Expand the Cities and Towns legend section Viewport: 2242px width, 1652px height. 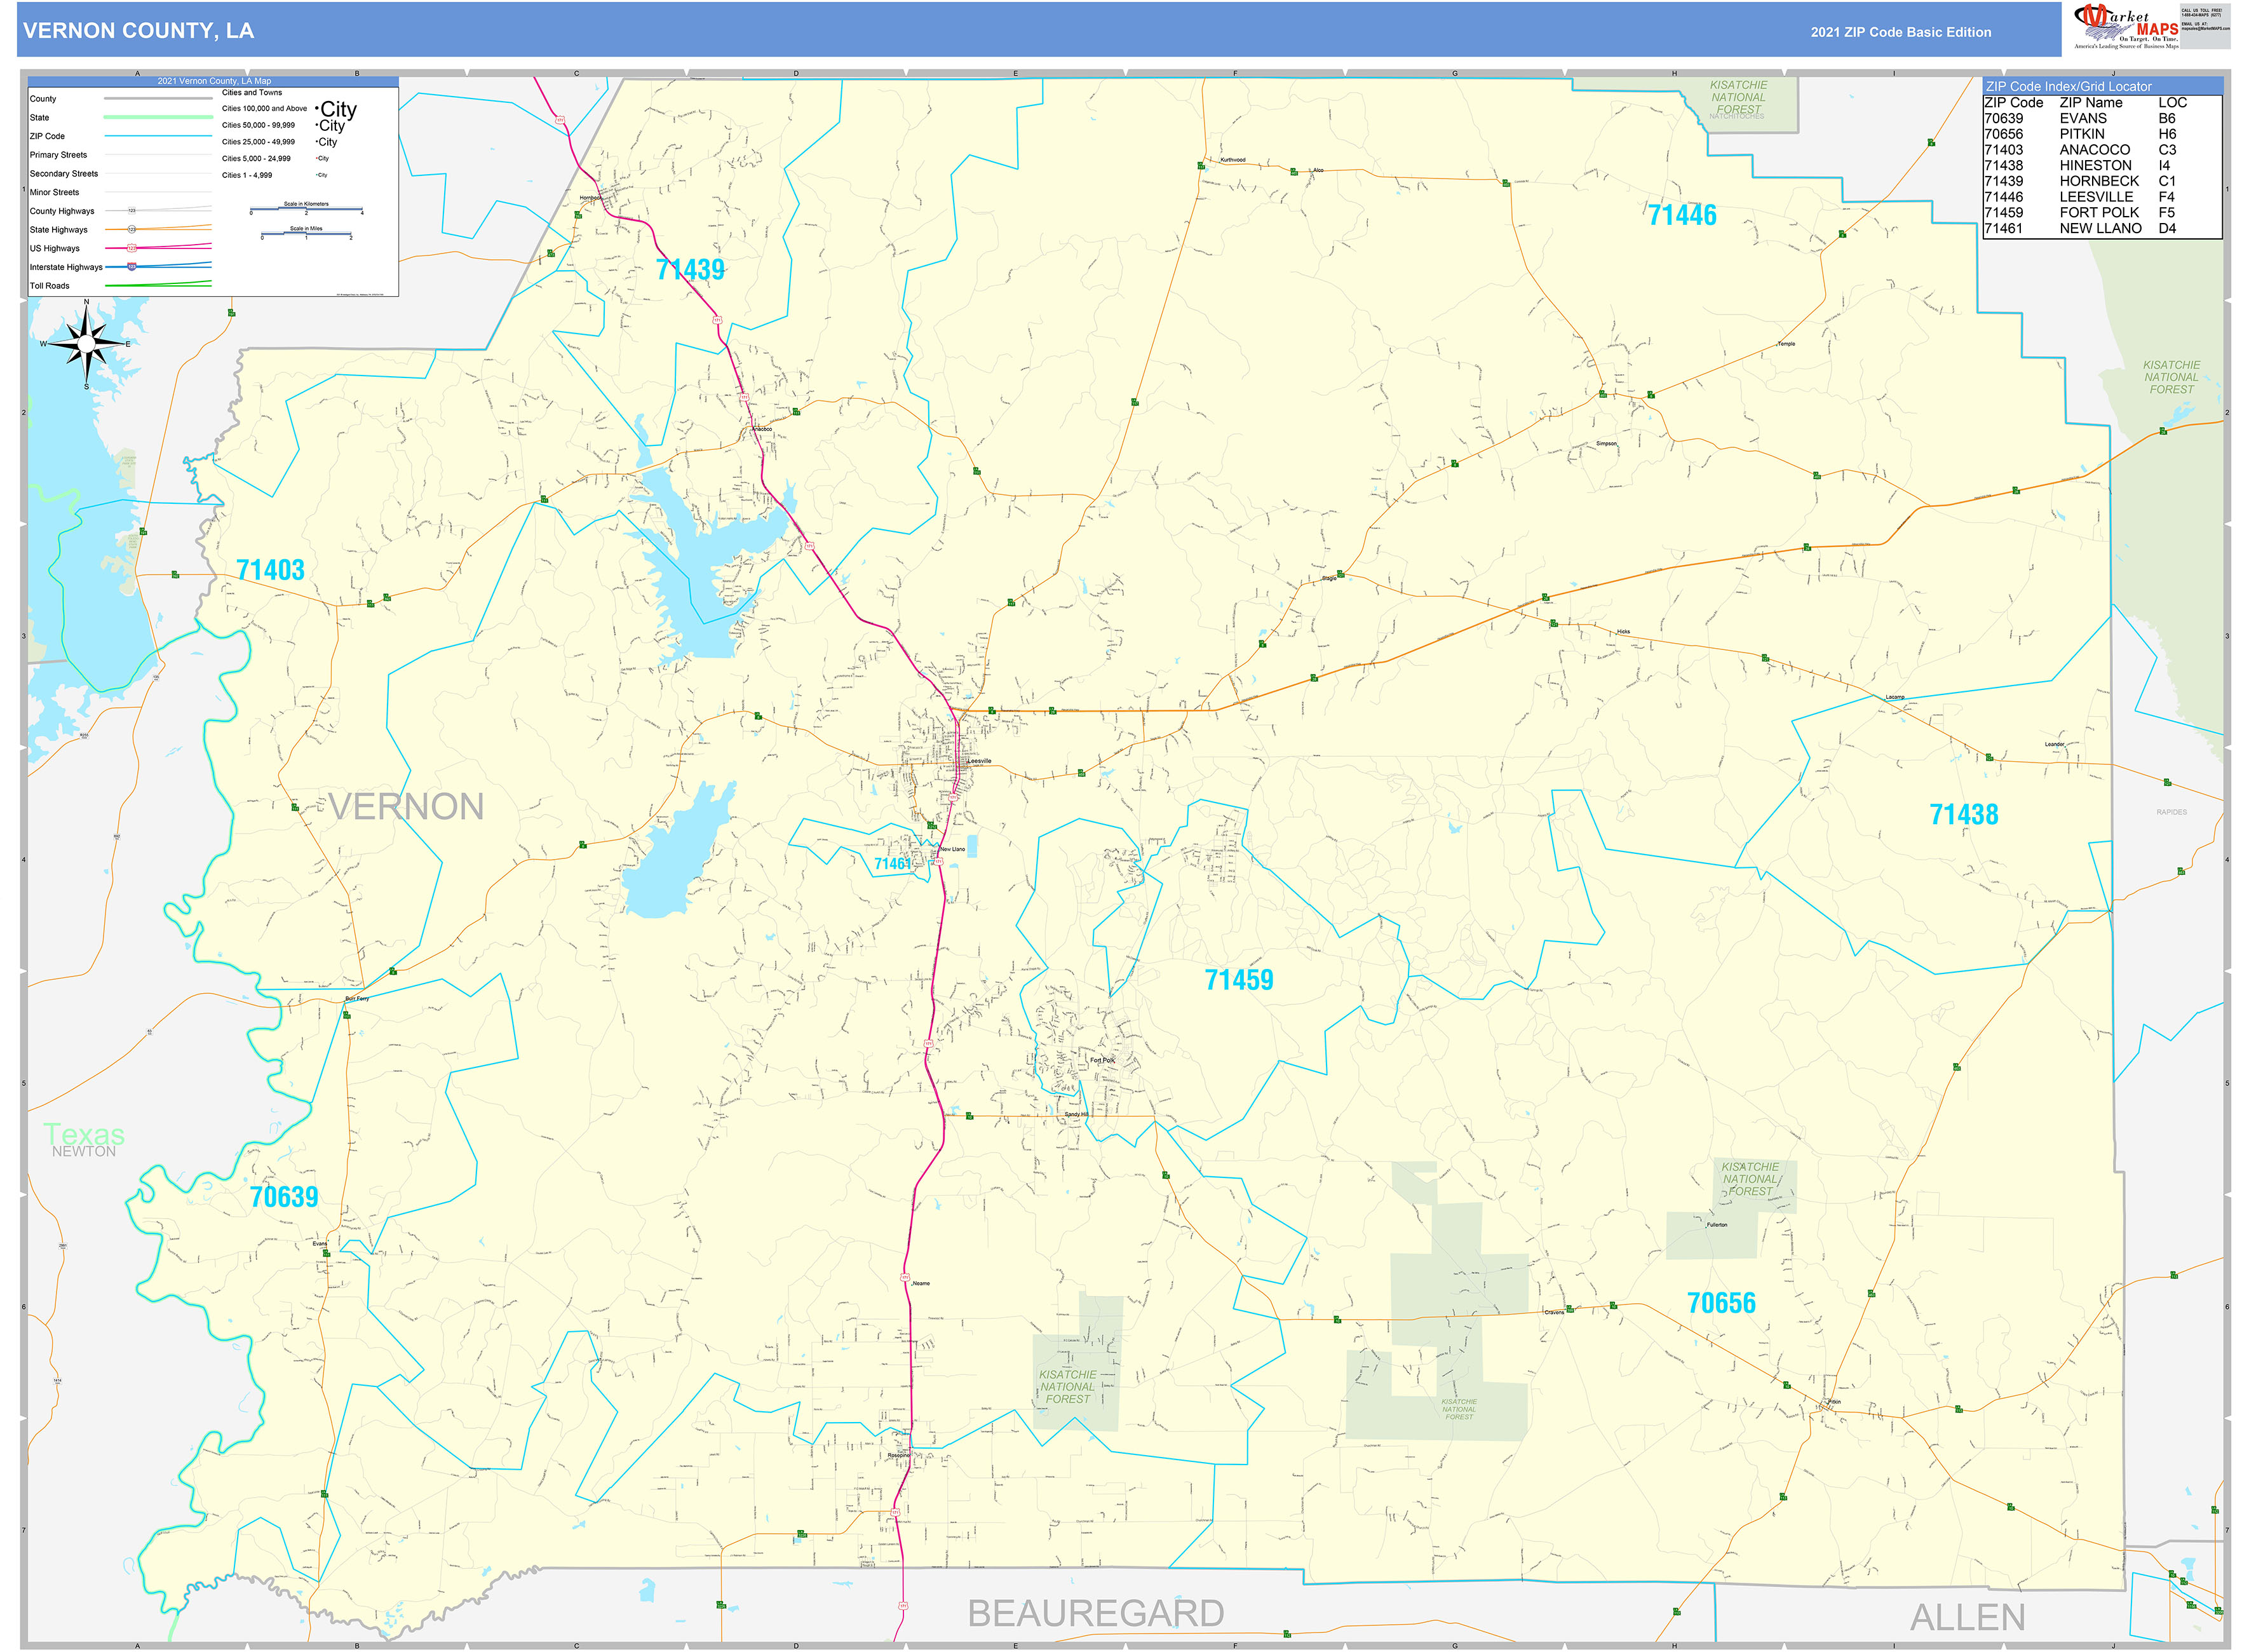point(252,92)
